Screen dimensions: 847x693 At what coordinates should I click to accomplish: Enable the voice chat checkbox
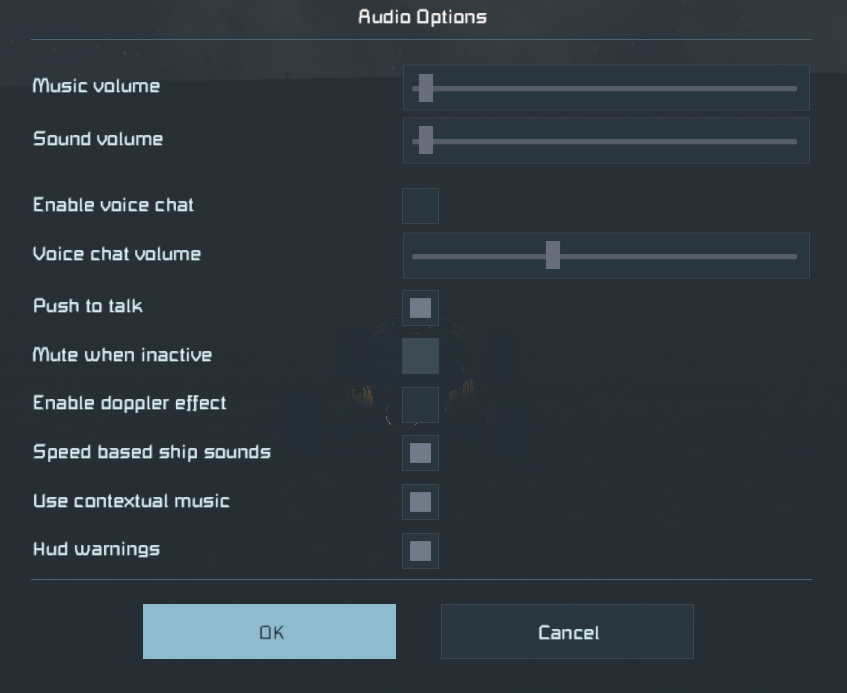pyautogui.click(x=420, y=206)
